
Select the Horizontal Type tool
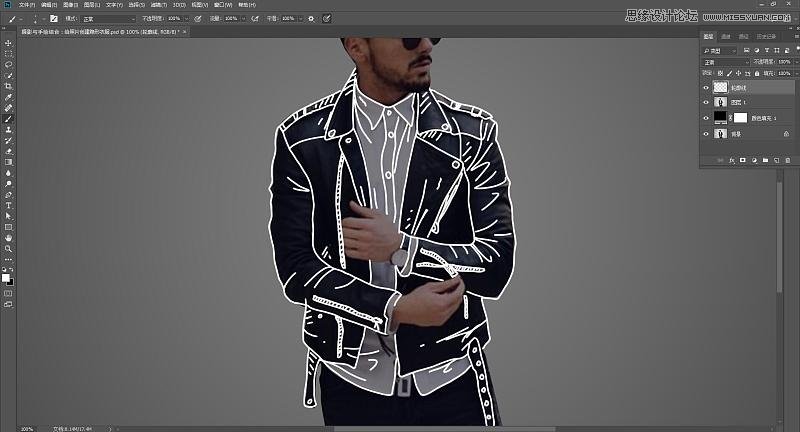pos(8,206)
